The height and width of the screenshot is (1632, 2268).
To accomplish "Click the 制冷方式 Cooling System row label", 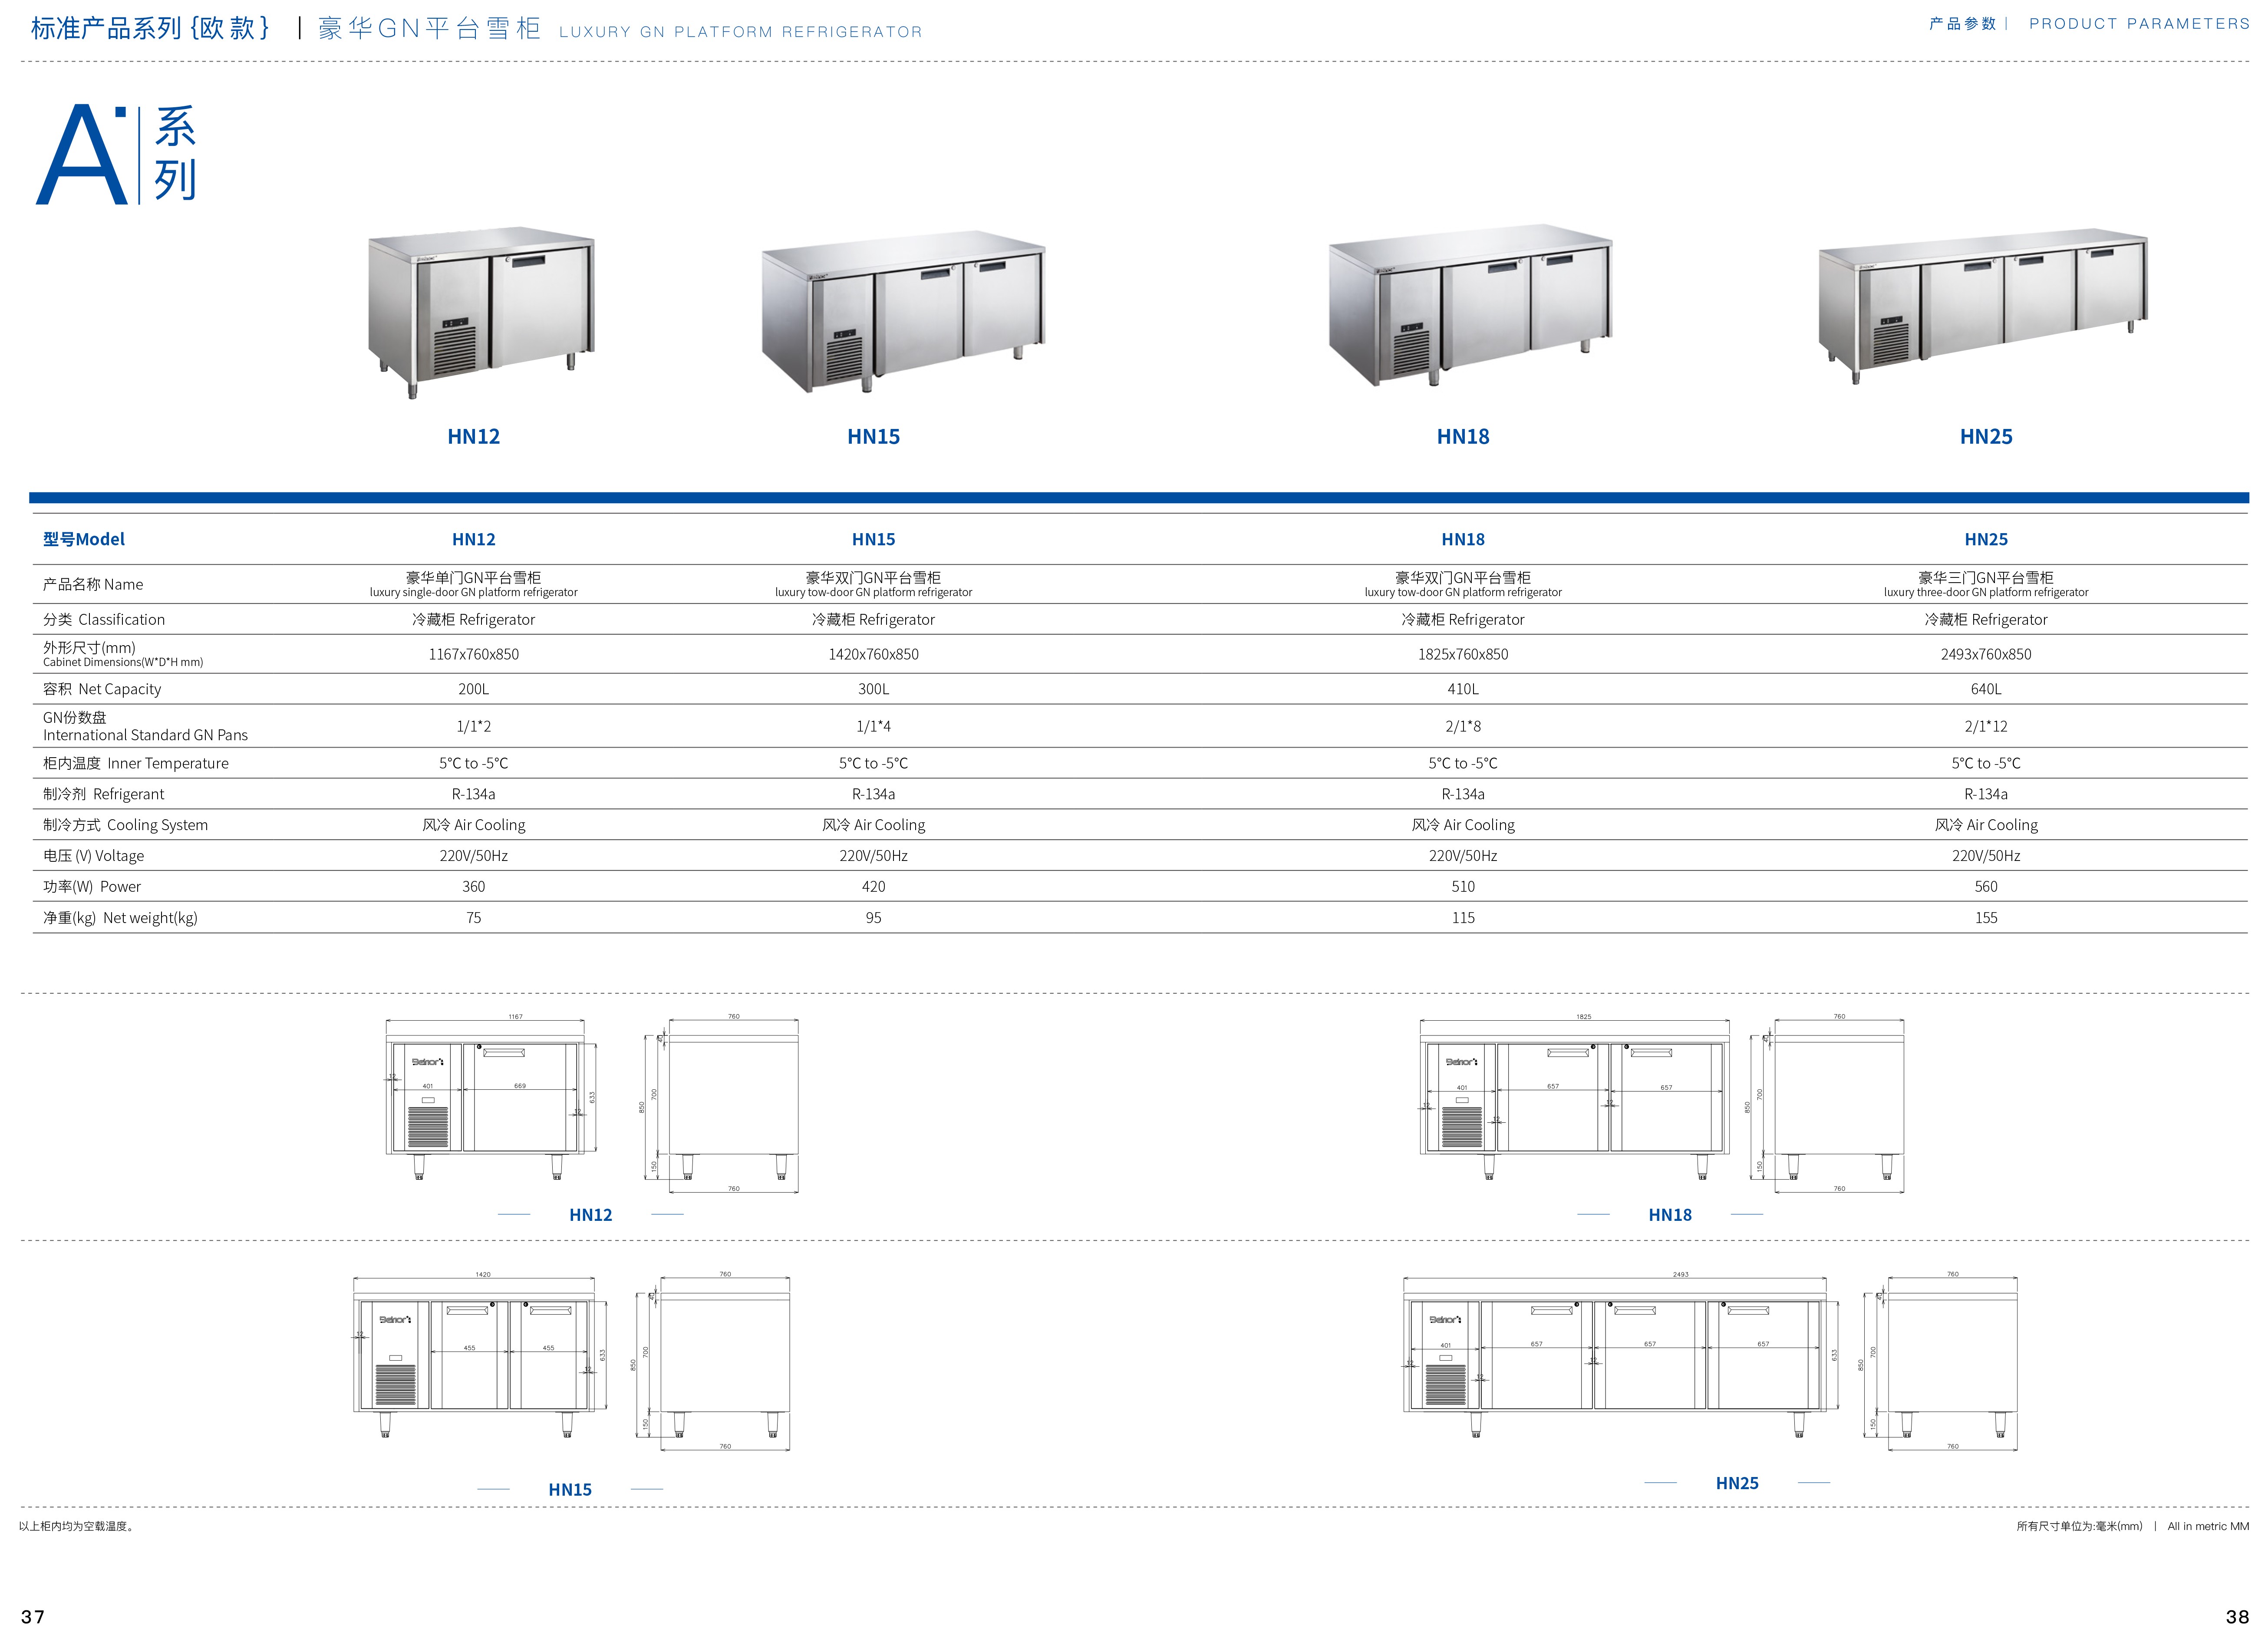I will (125, 825).
